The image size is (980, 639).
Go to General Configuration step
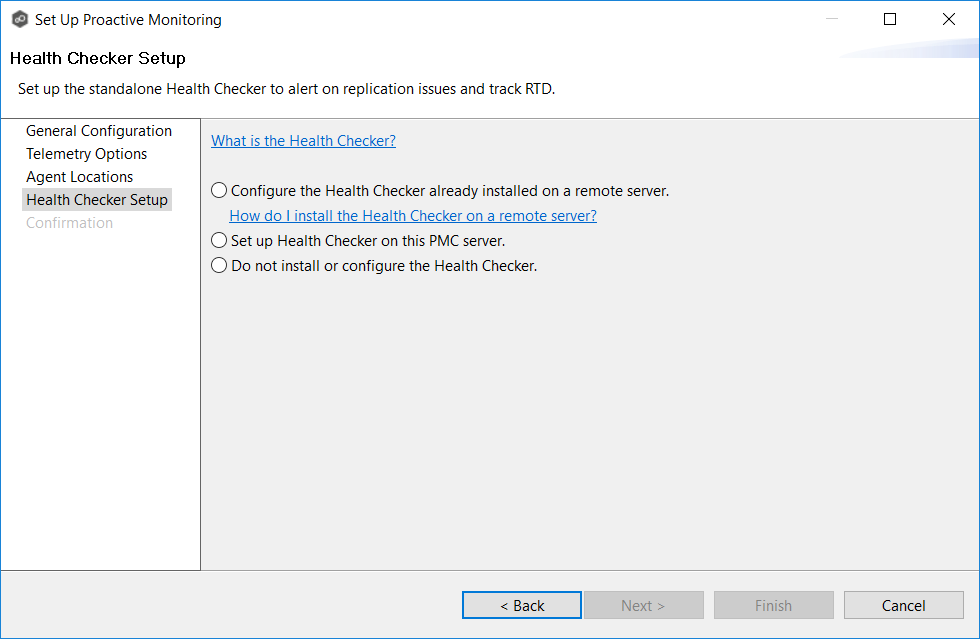(x=99, y=131)
